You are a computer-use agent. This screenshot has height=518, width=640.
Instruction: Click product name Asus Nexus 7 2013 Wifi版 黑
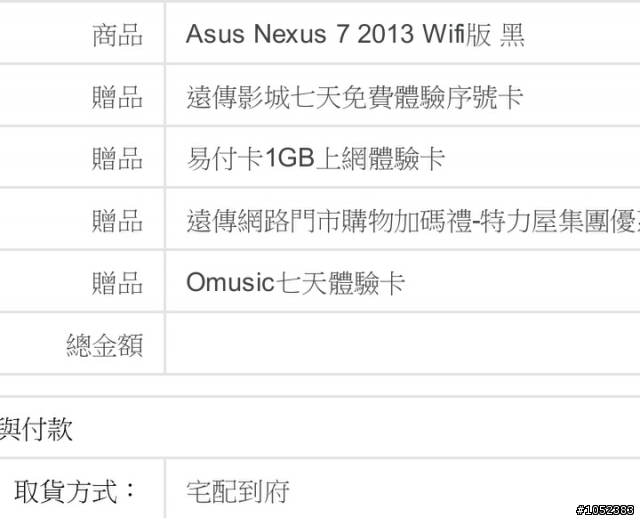coord(355,34)
